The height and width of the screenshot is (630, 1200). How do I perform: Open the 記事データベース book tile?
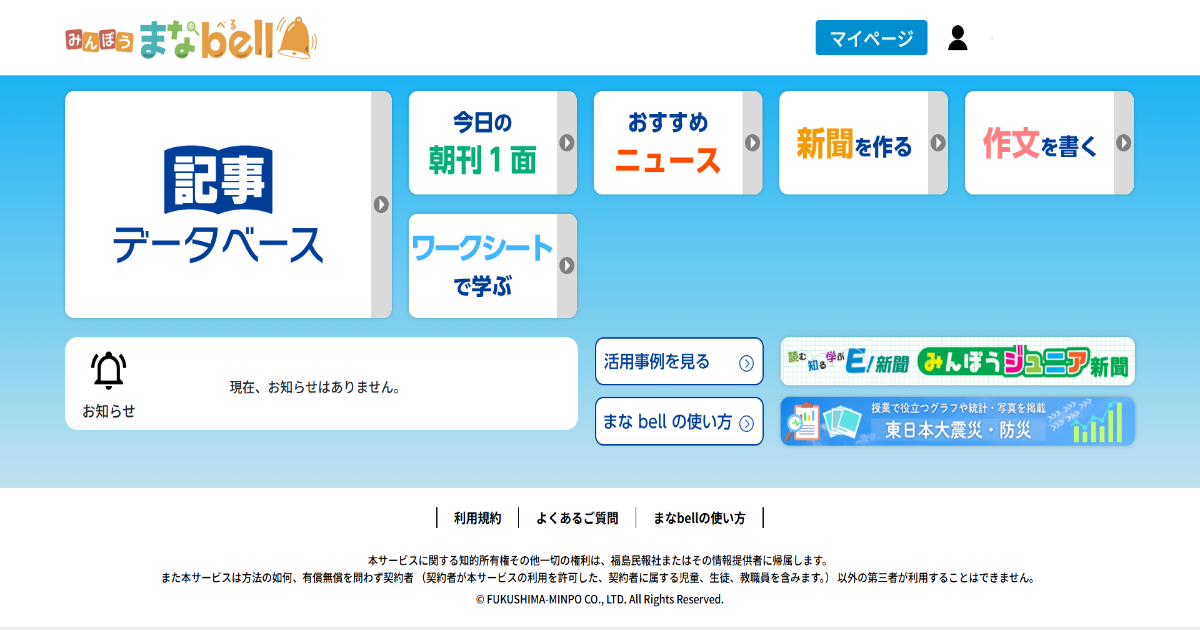pyautogui.click(x=218, y=204)
